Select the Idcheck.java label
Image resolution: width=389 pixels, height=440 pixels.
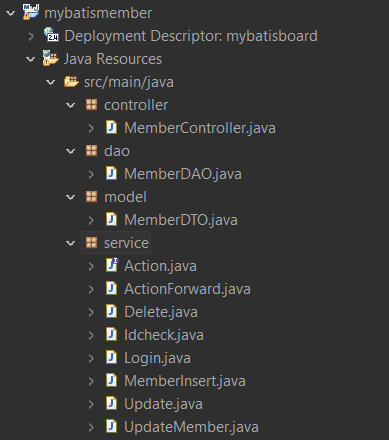[x=164, y=335]
